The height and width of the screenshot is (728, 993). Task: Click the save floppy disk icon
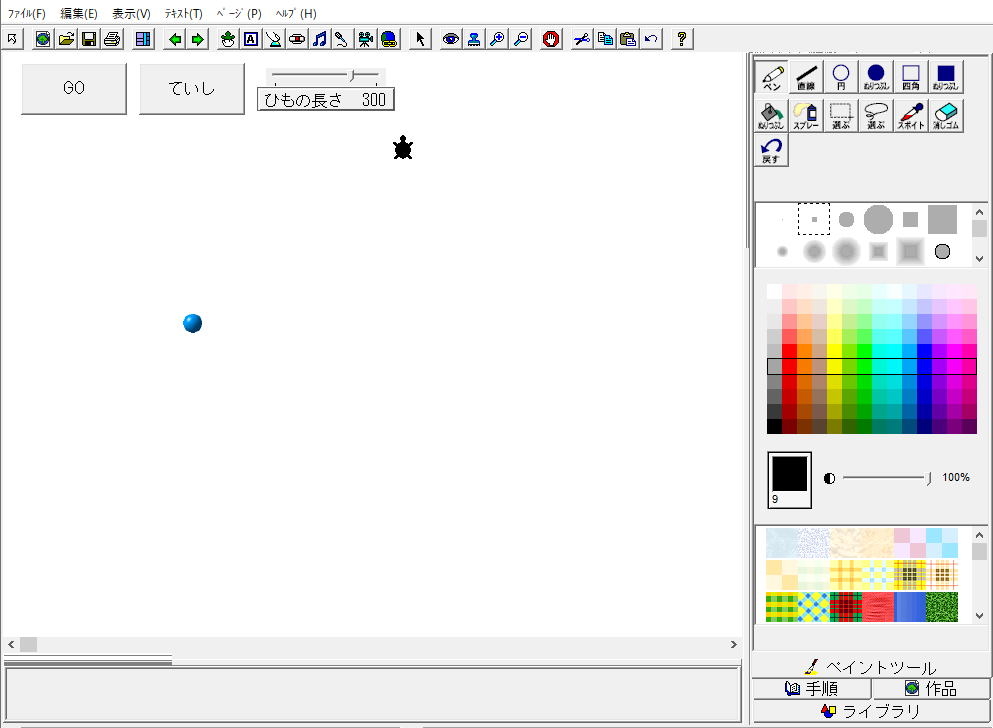pyautogui.click(x=89, y=39)
